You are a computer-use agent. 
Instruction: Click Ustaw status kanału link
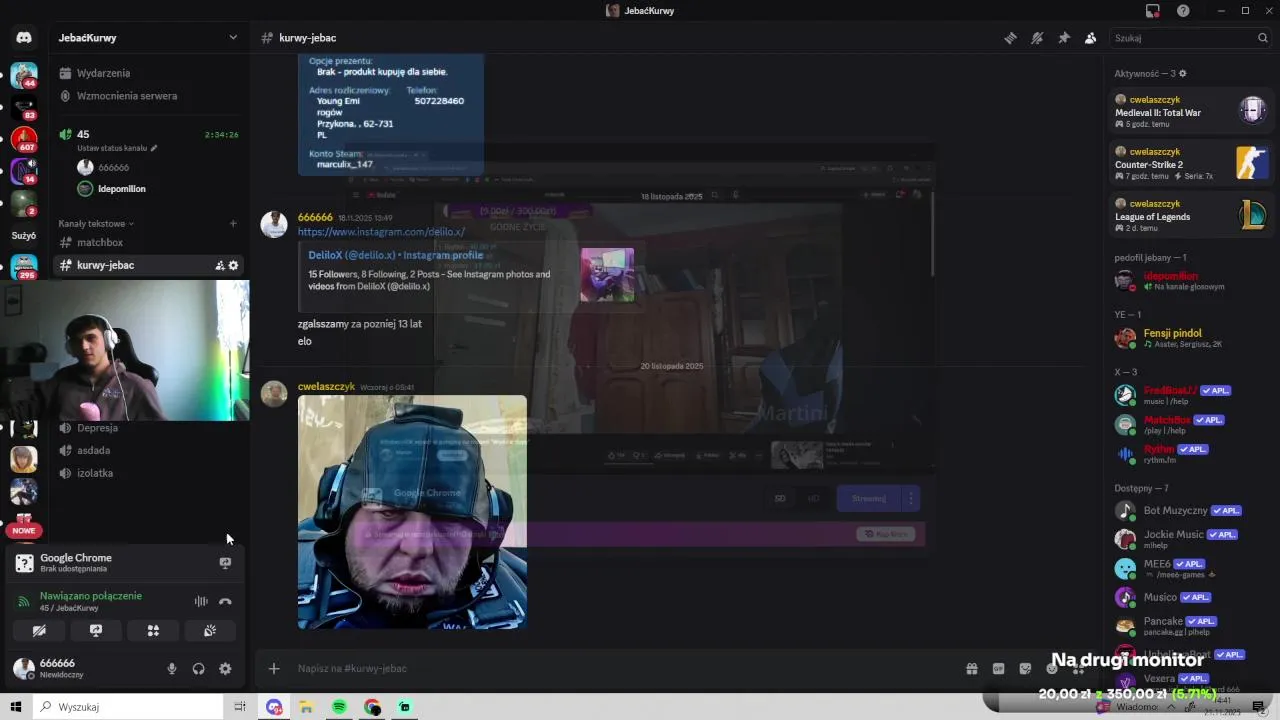pyautogui.click(x=117, y=148)
